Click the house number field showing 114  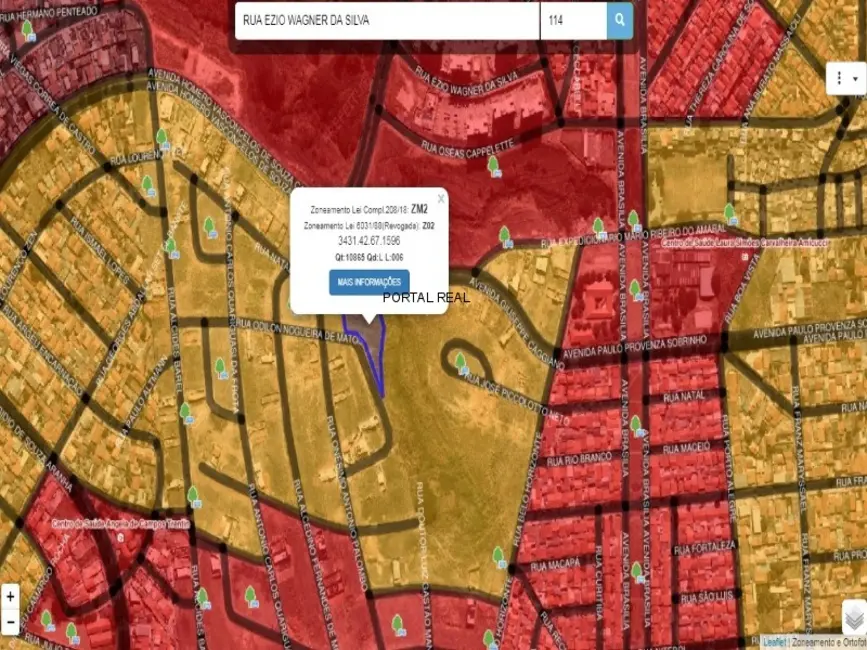[x=573, y=20]
